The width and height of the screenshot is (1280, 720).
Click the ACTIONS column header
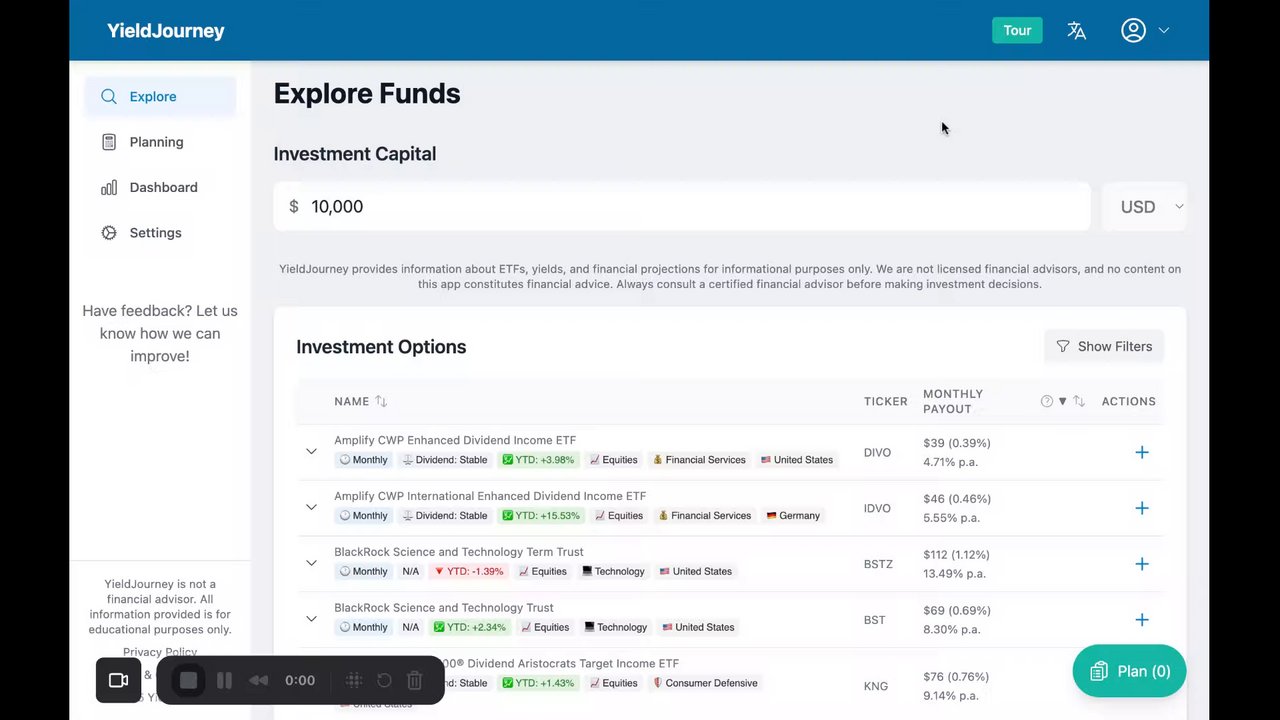(x=1128, y=401)
